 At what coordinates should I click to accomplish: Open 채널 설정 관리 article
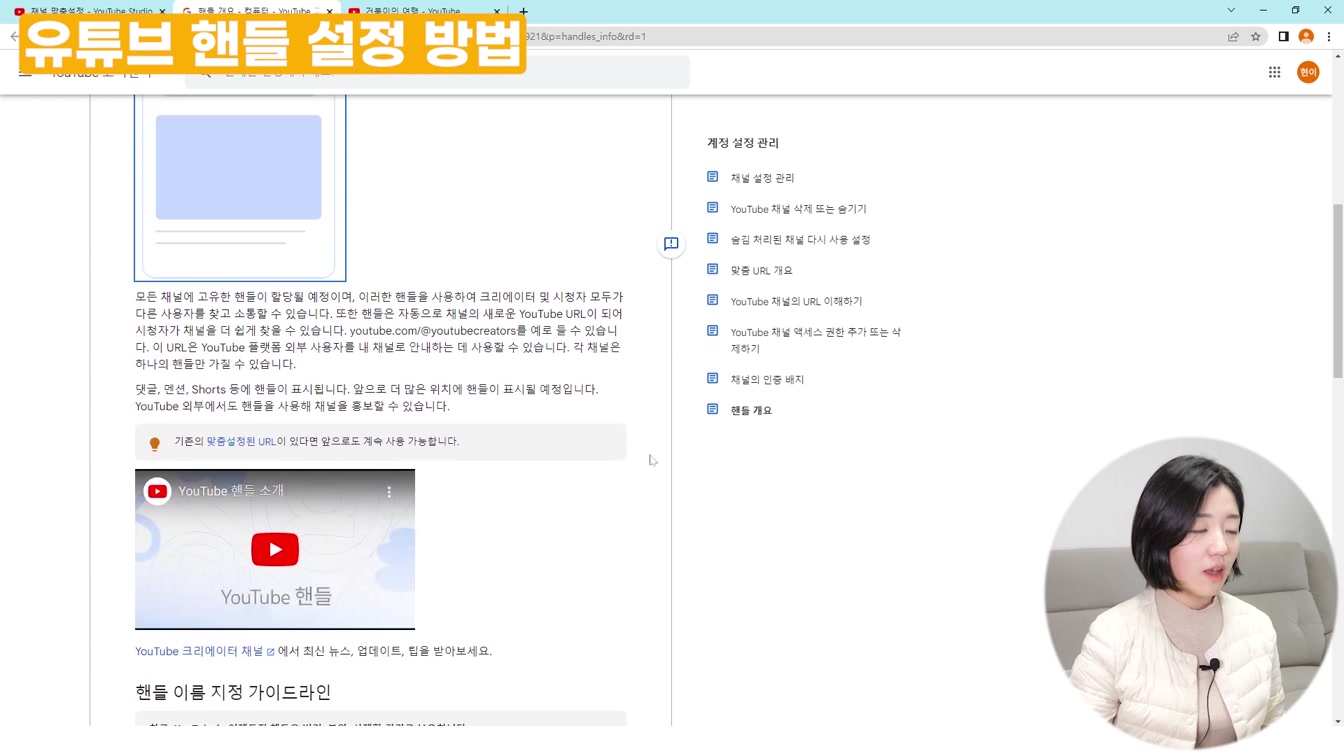point(762,178)
